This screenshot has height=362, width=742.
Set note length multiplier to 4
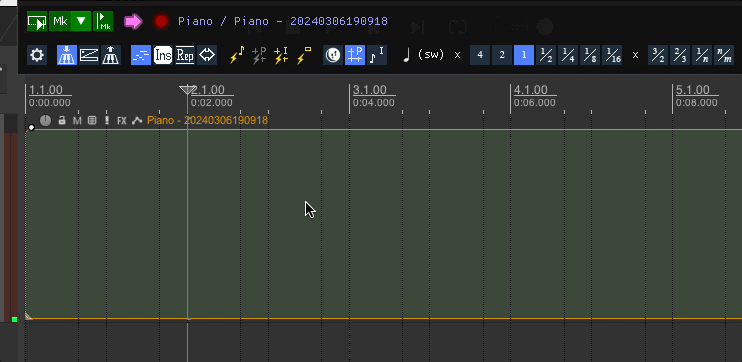(480, 55)
